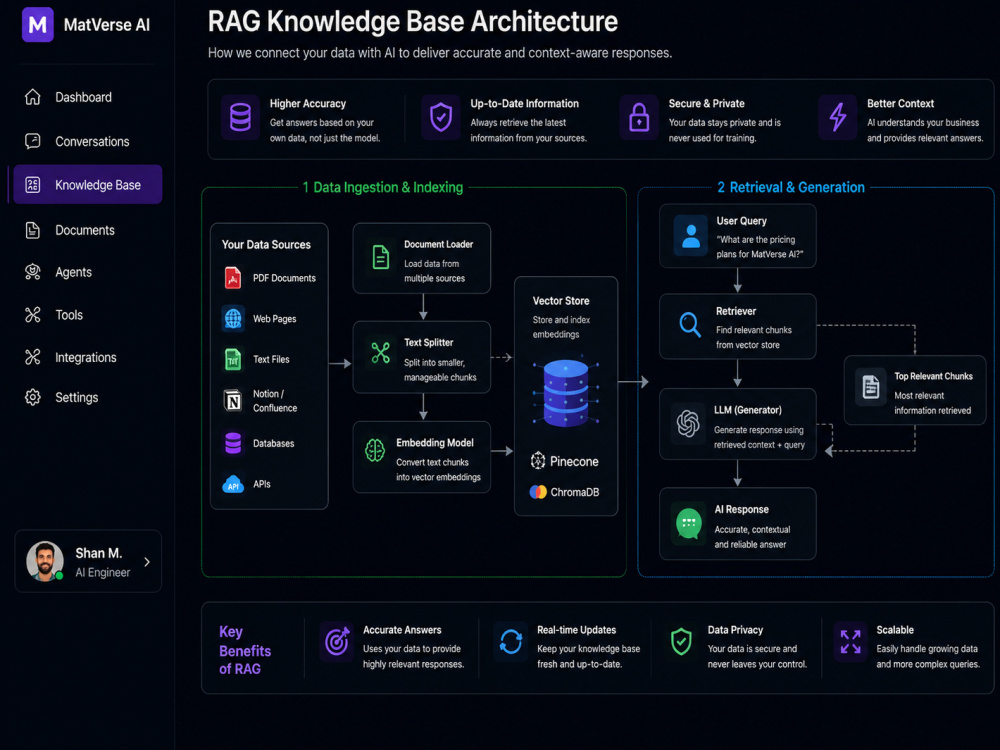Click the 'PDF Documents' label
The width and height of the screenshot is (1000, 750).
(284, 279)
